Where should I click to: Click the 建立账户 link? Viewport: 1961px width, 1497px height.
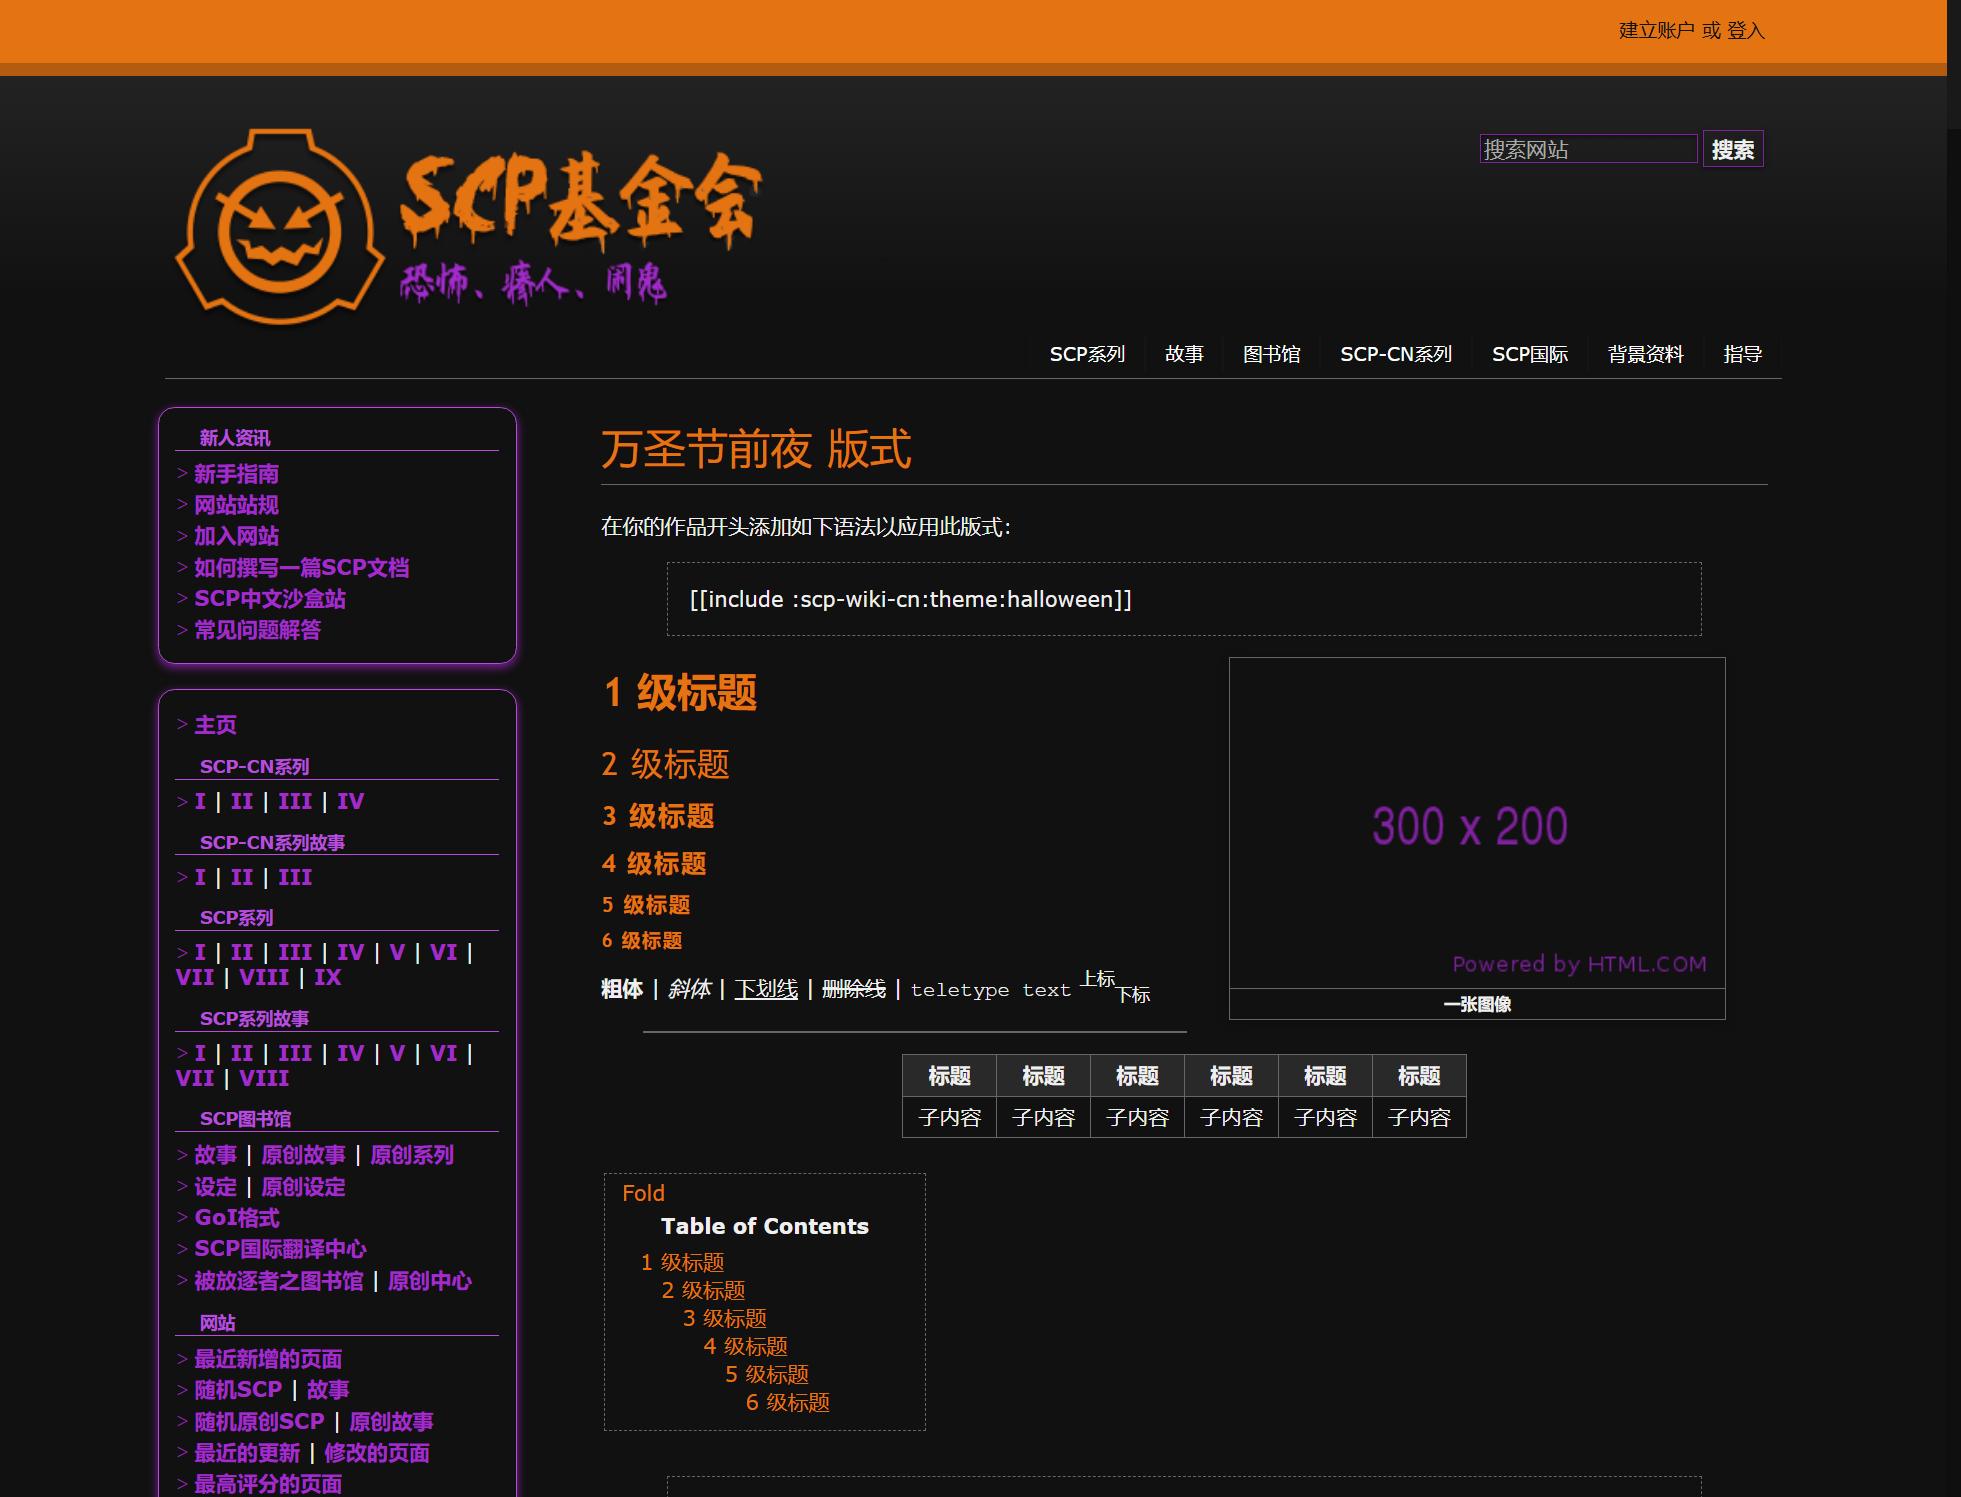point(1656,31)
